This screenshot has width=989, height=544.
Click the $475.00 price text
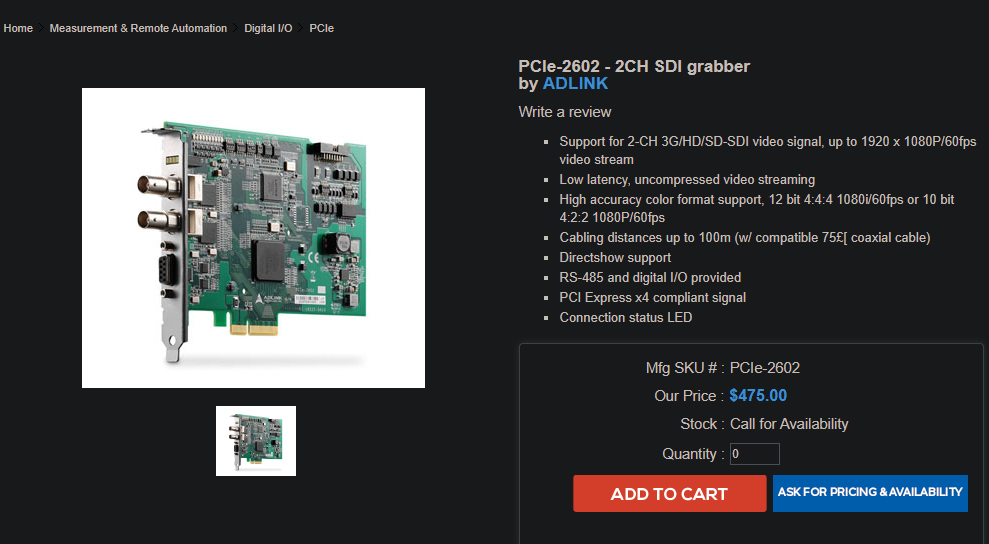click(x=758, y=396)
